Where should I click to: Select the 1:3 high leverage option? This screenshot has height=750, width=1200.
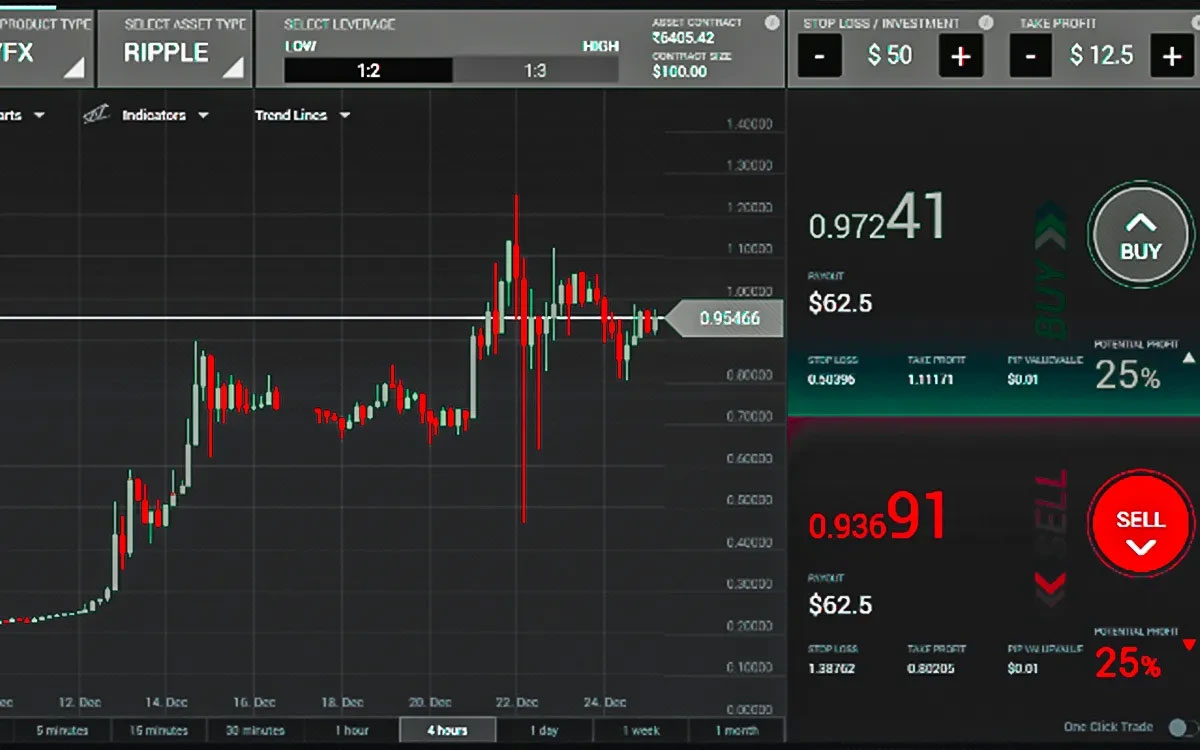(535, 70)
